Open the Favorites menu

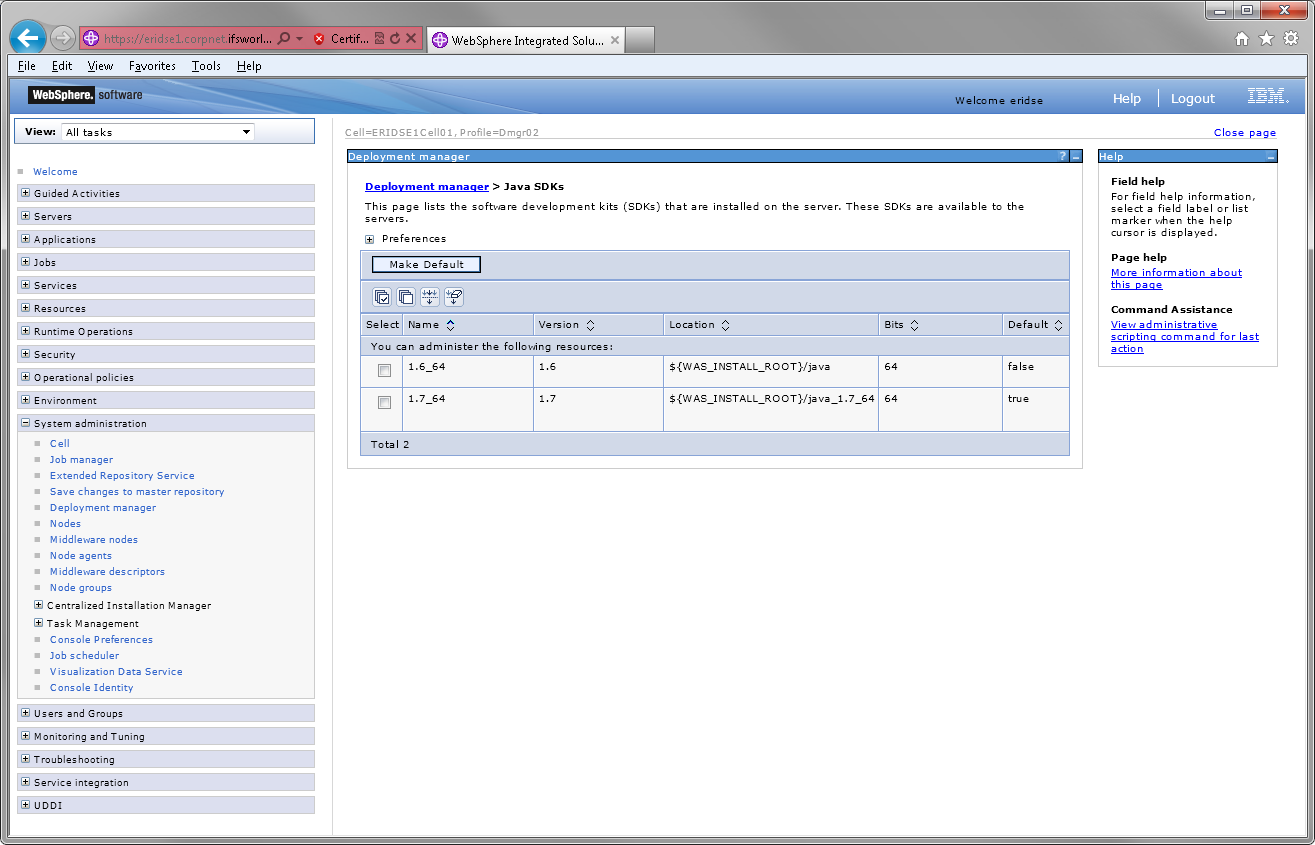pyautogui.click(x=152, y=66)
